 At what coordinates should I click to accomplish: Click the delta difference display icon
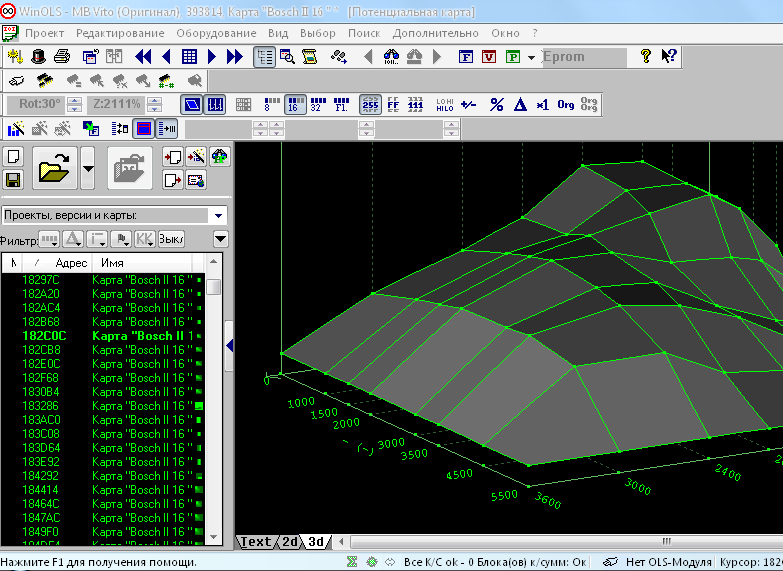click(x=520, y=104)
